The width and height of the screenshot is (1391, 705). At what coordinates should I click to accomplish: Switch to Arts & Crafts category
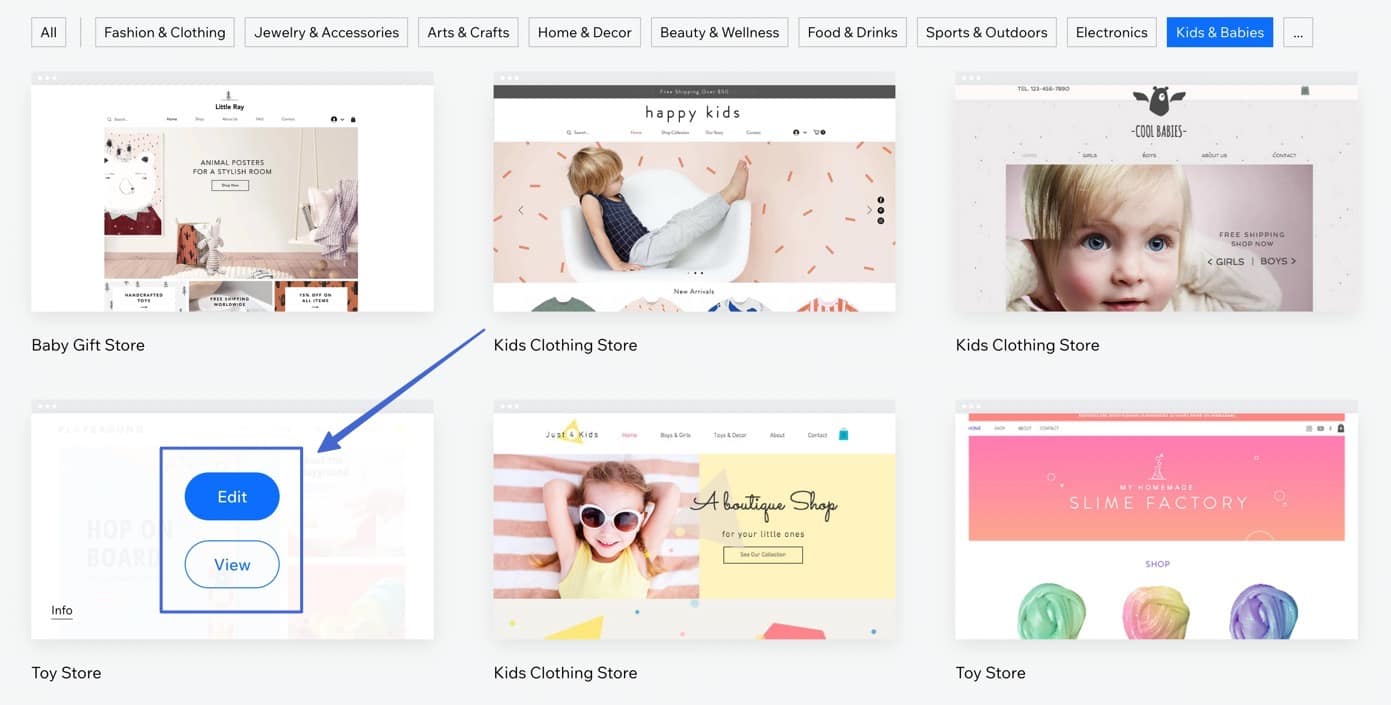click(x=468, y=32)
